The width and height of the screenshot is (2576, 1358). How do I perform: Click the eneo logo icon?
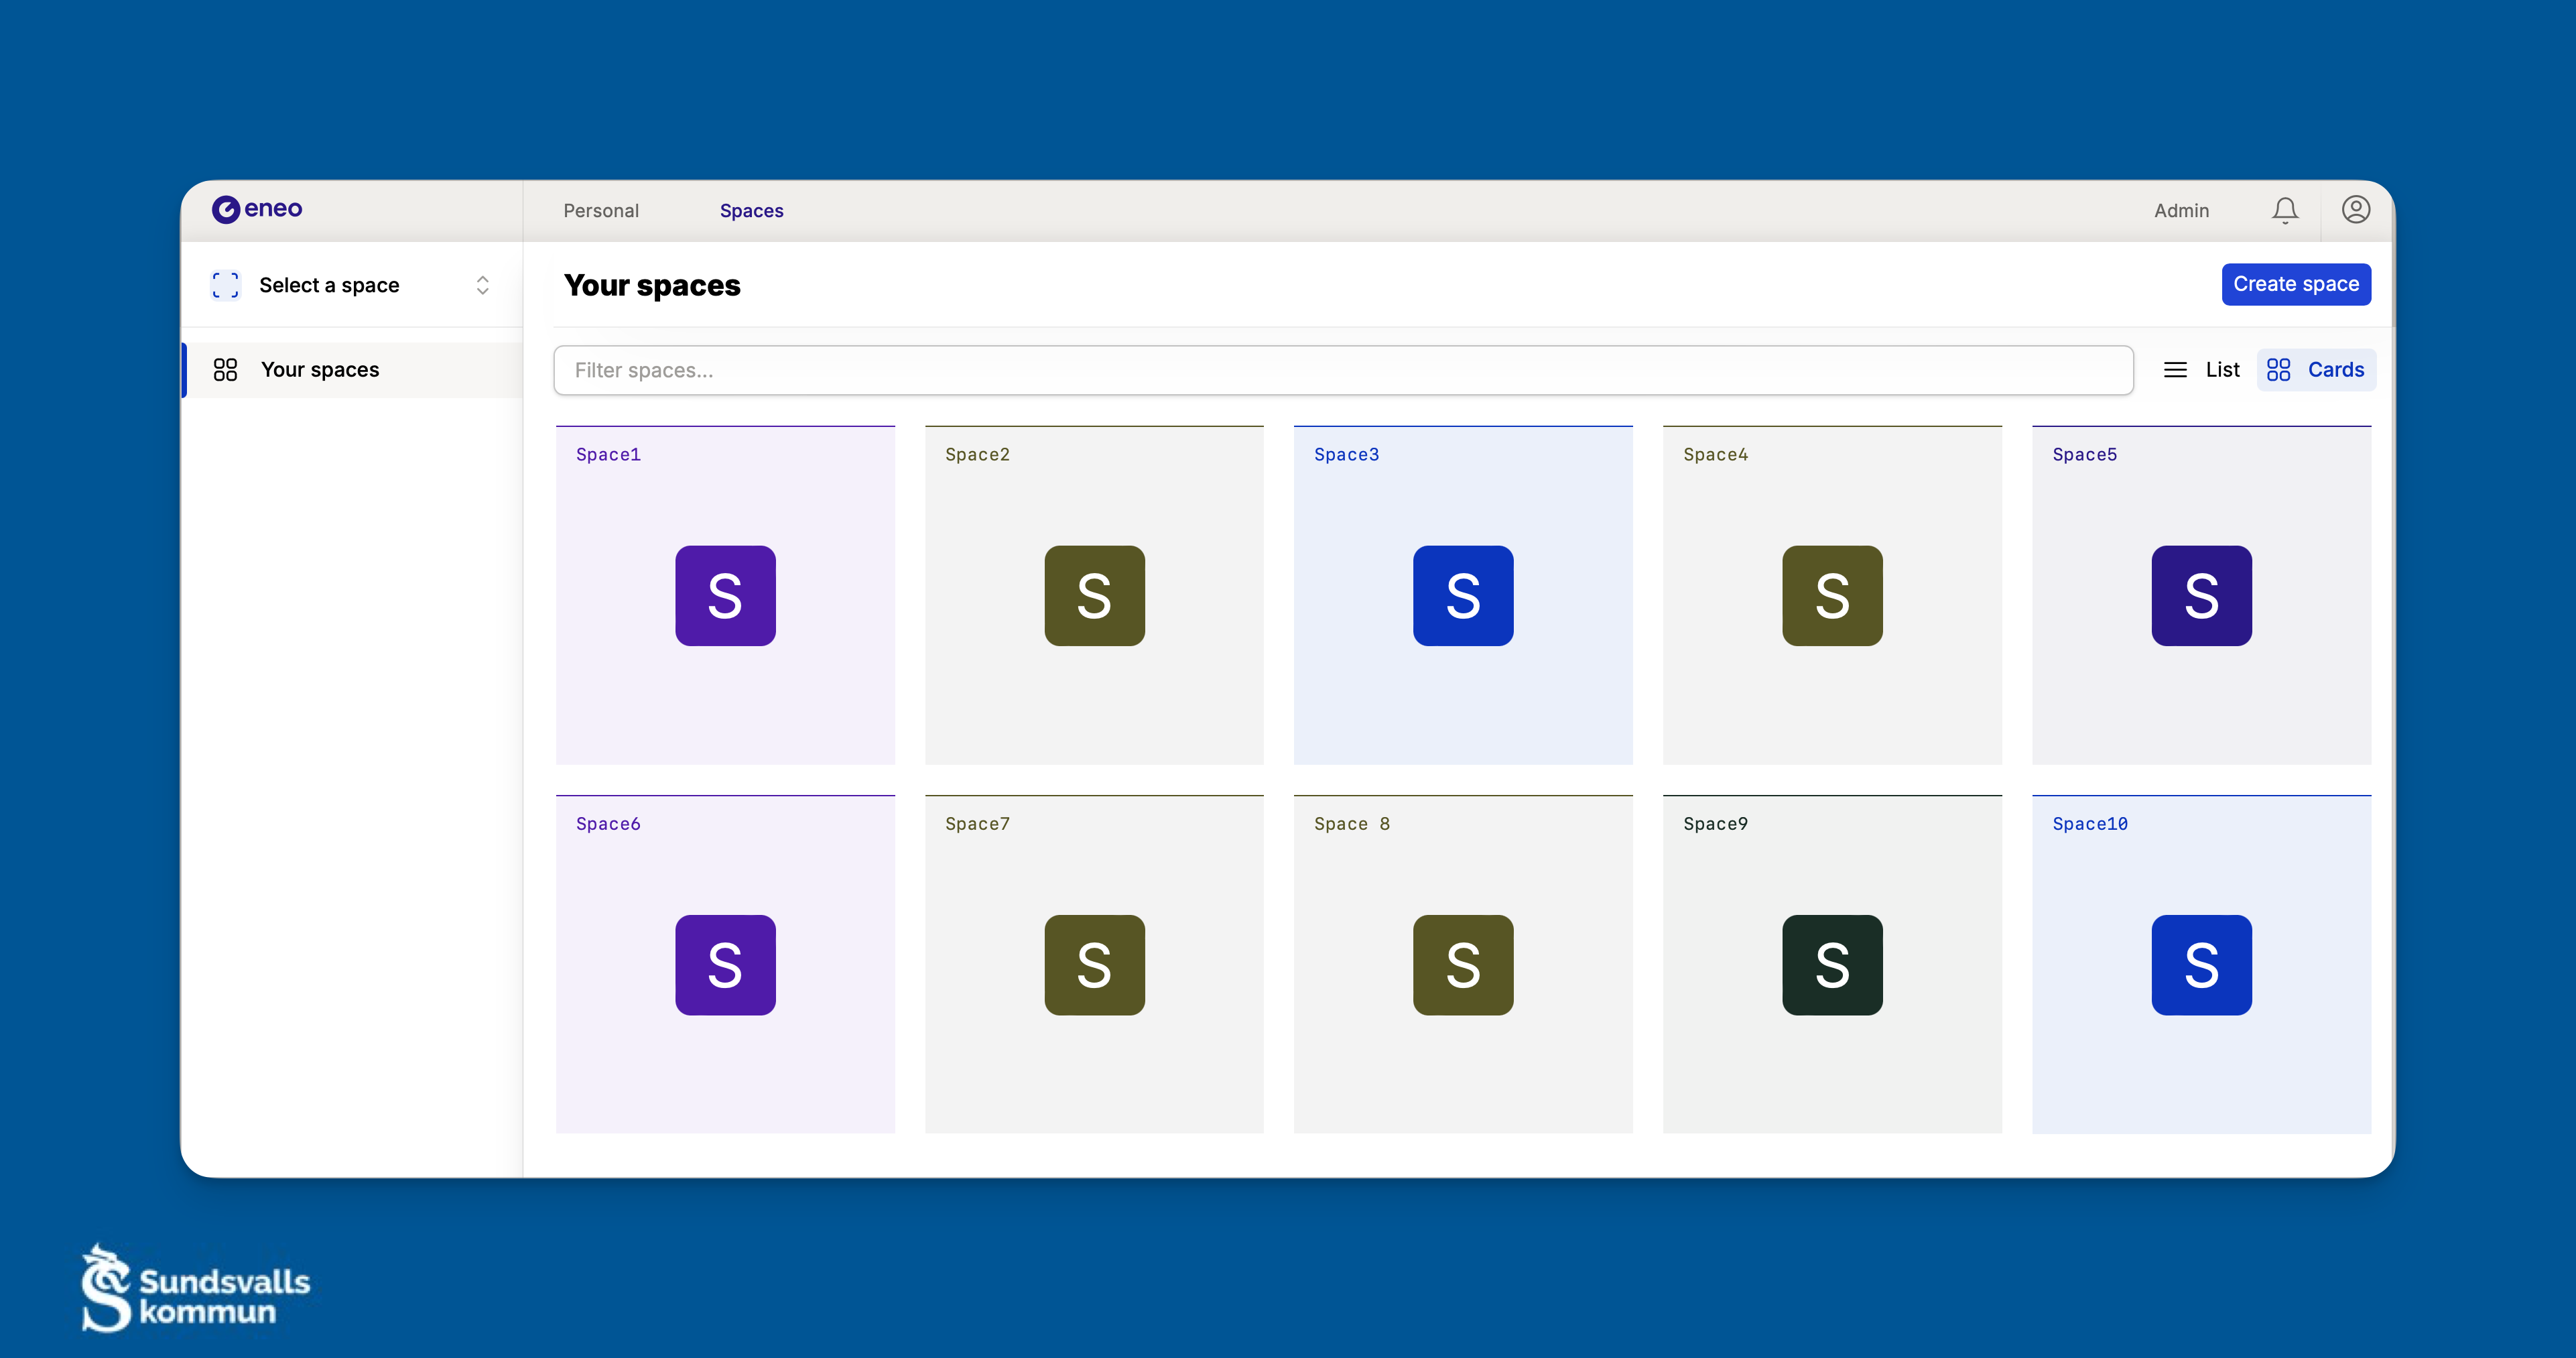coord(226,209)
